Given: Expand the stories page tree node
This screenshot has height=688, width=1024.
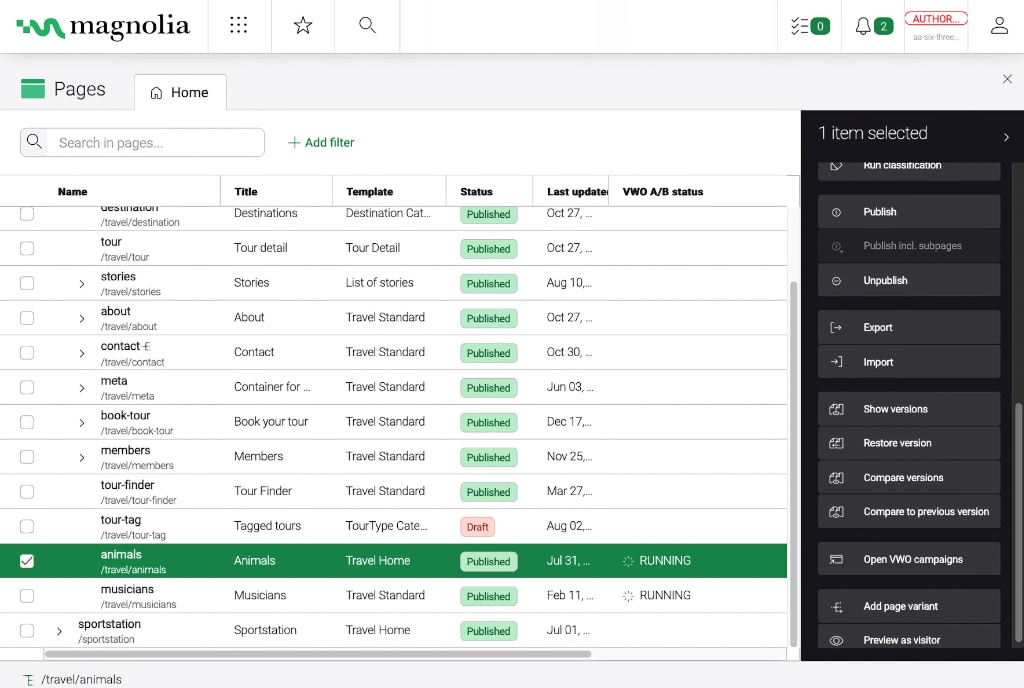Looking at the screenshot, I should point(82,284).
